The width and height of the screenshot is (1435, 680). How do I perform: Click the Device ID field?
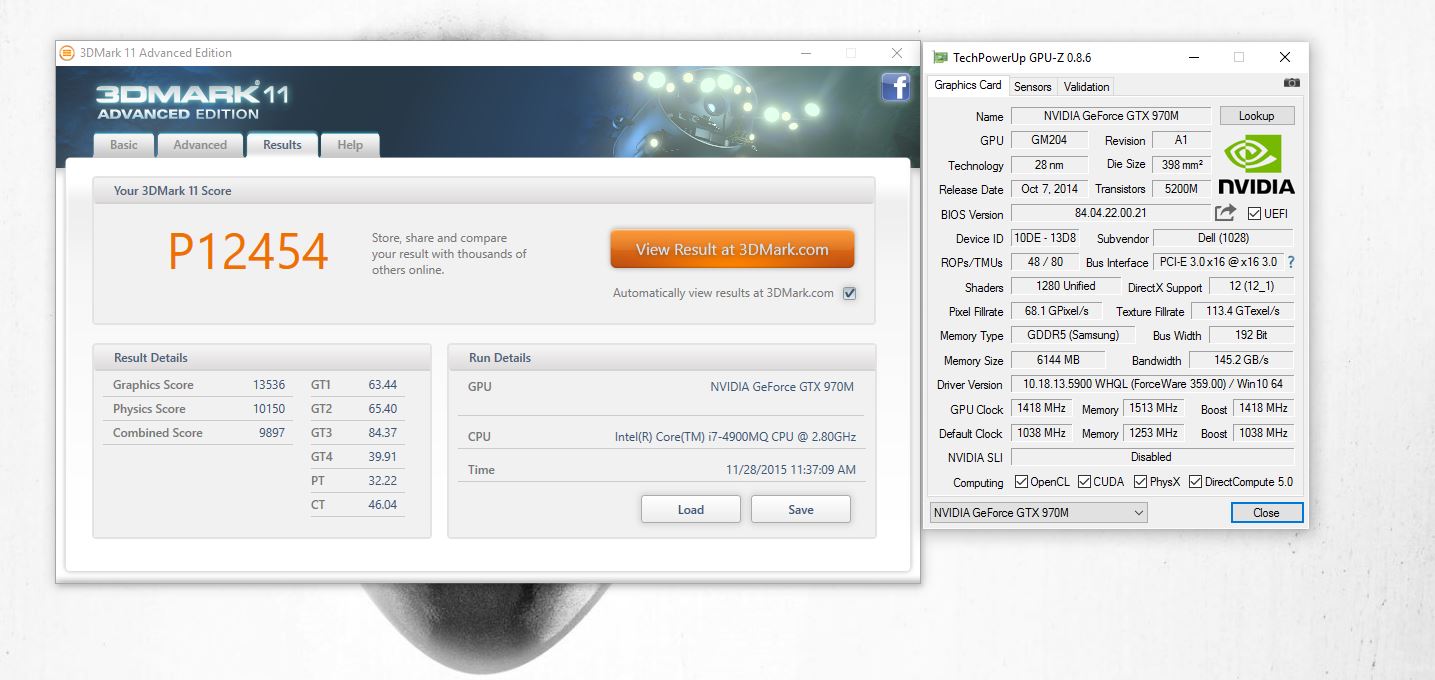point(1045,238)
